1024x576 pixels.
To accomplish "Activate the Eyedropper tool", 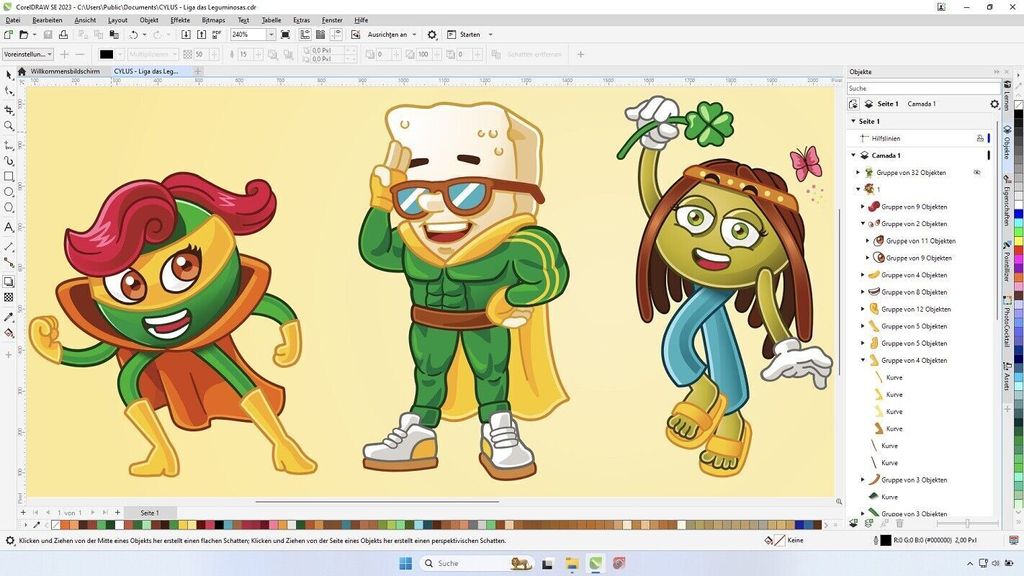I will 9,315.
